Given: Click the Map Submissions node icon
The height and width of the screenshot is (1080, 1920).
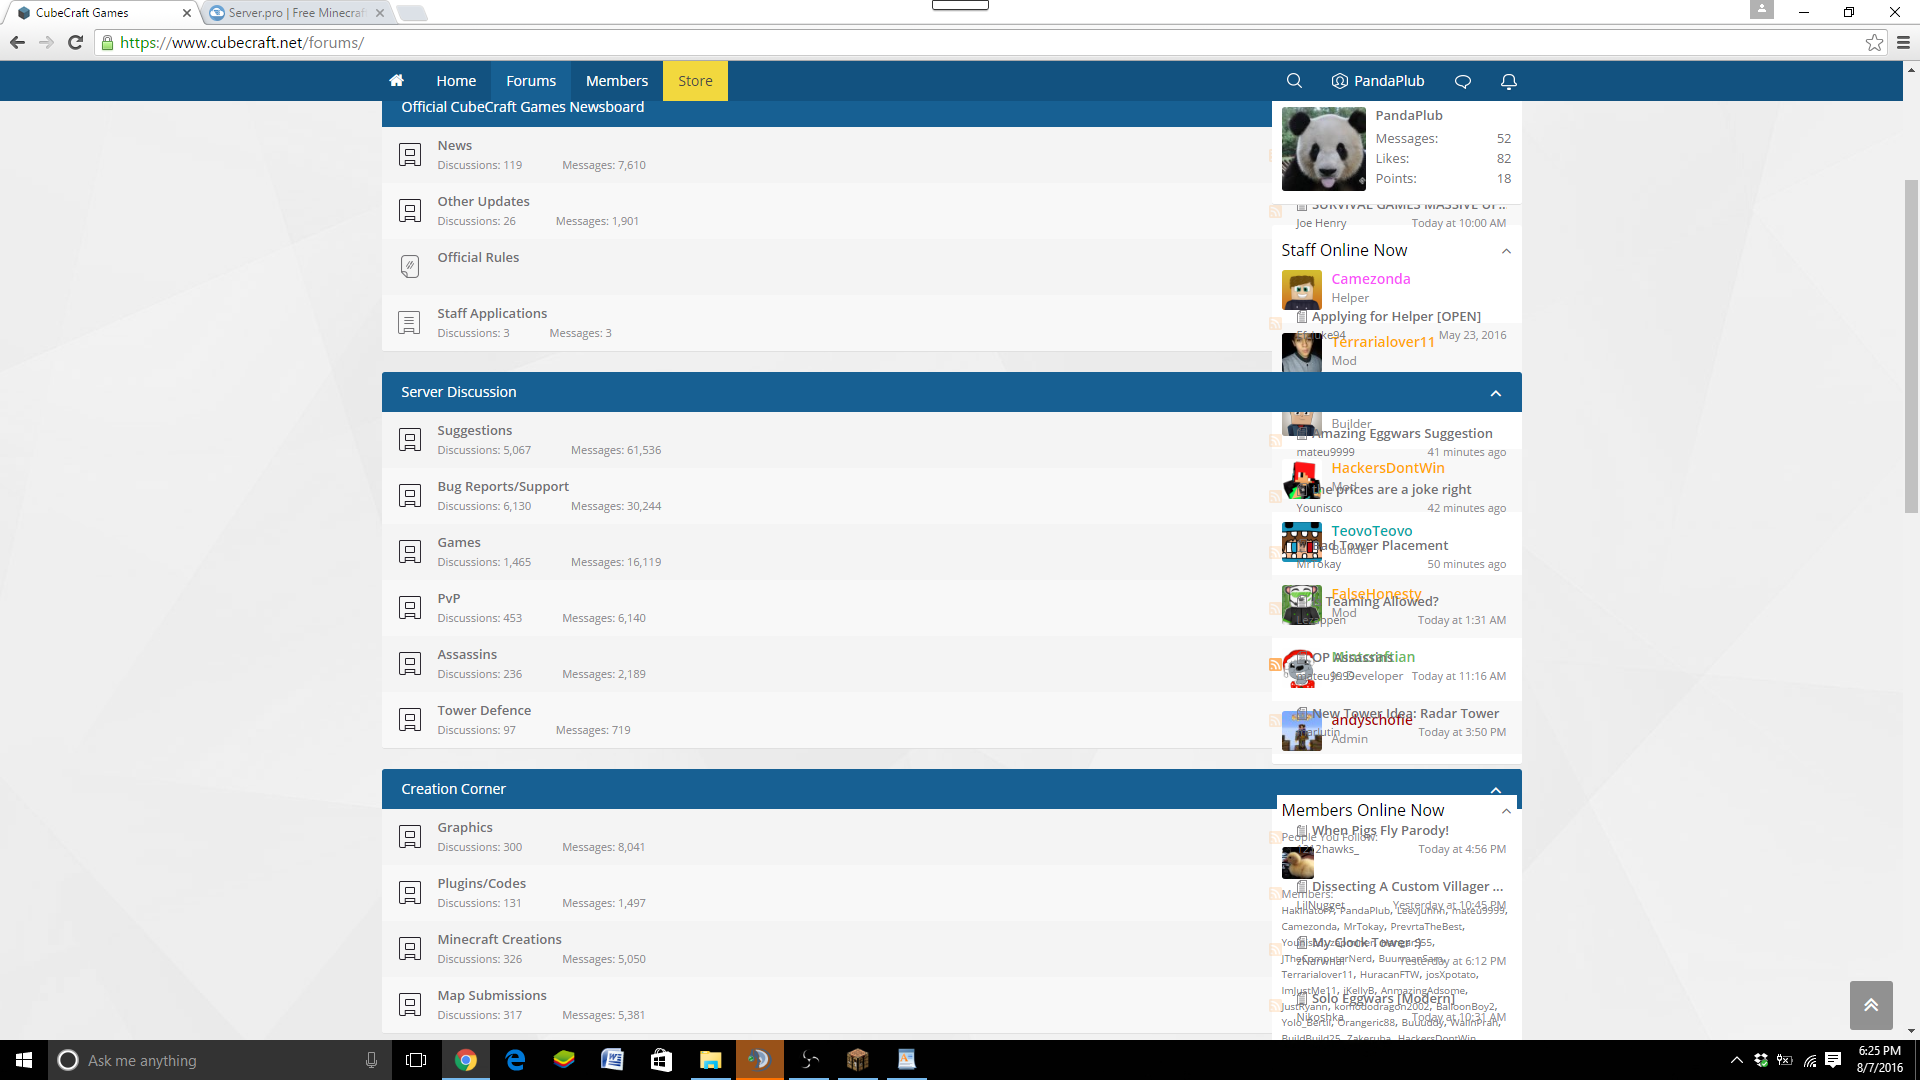Looking at the screenshot, I should [410, 1004].
